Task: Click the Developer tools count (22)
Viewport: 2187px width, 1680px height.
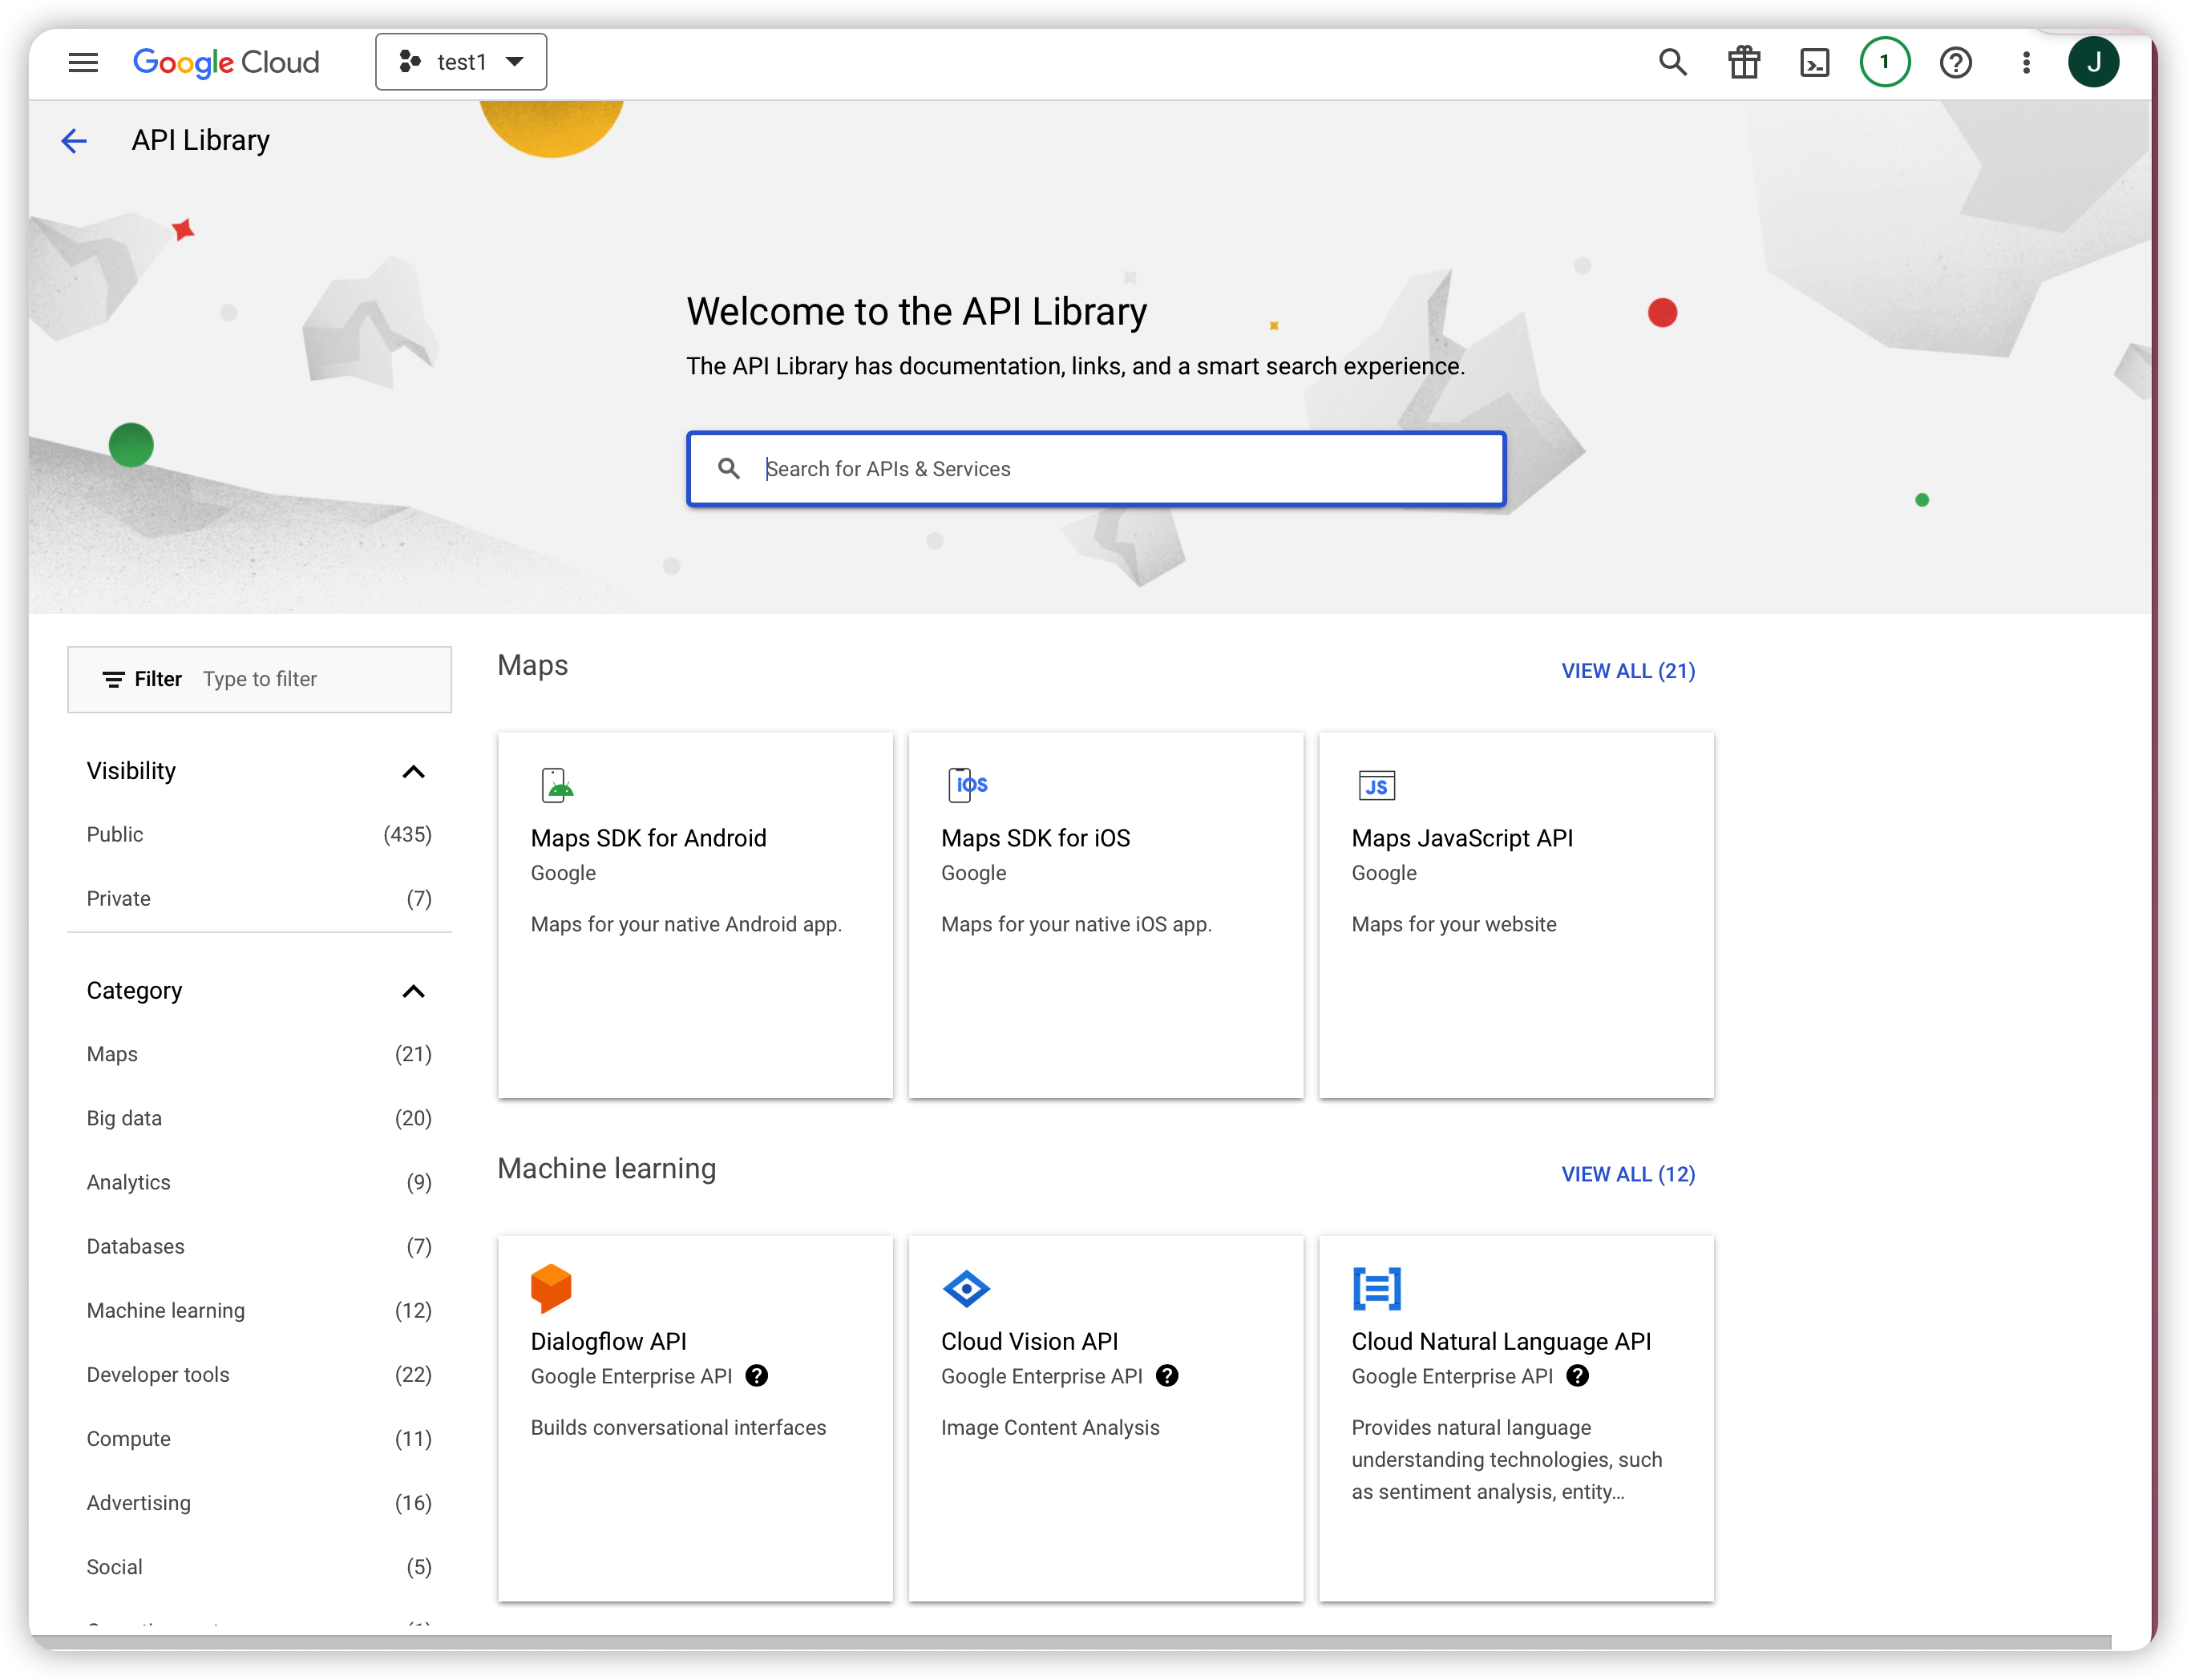Action: point(413,1375)
